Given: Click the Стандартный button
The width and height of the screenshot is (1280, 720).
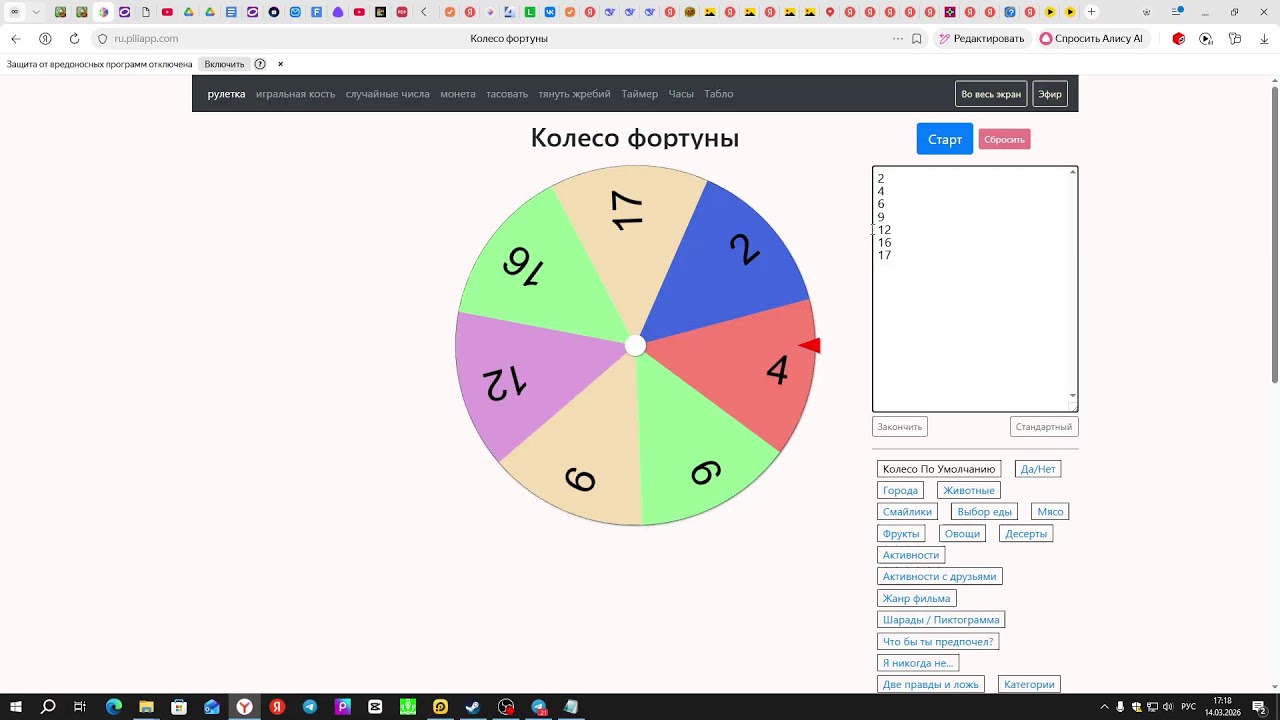Looking at the screenshot, I should (1044, 427).
